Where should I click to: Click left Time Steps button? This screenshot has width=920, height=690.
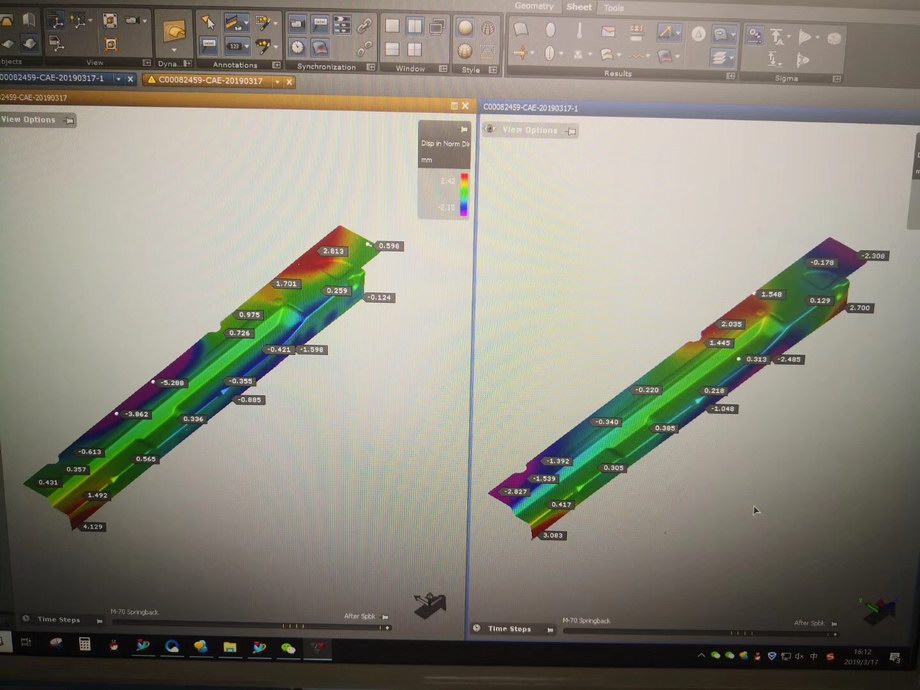click(59, 620)
